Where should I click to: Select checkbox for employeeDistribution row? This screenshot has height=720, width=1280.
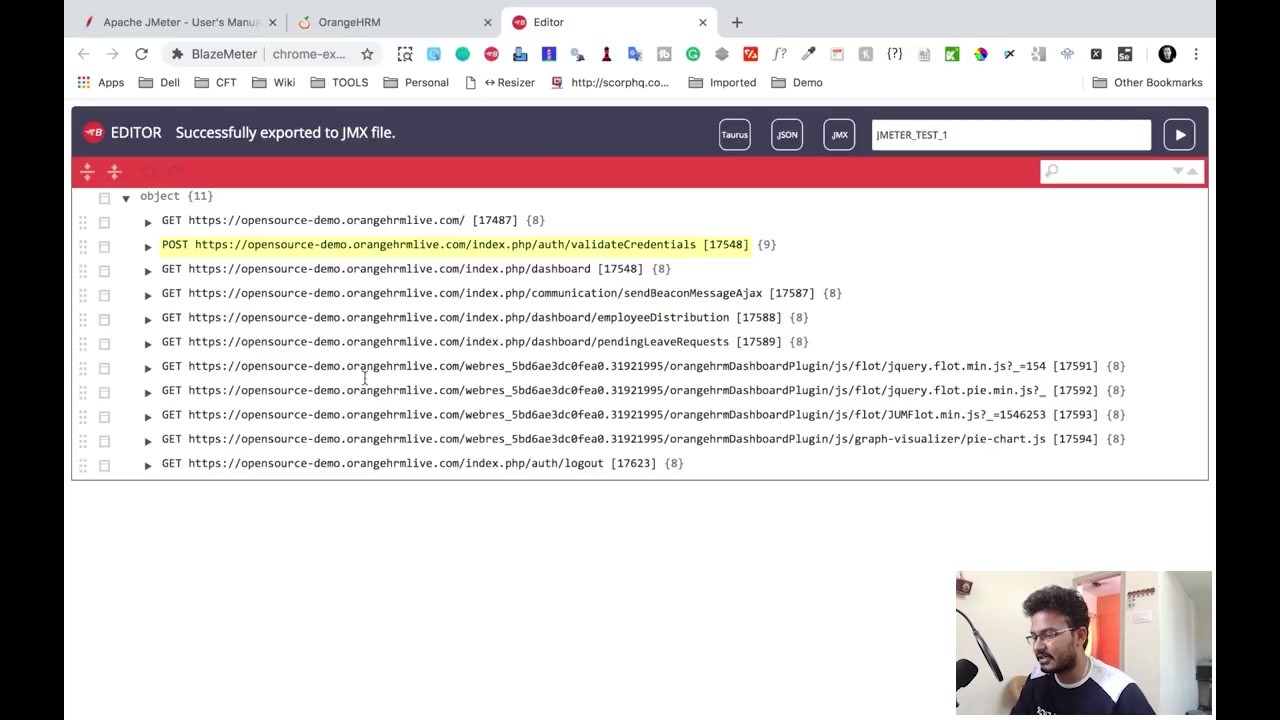(x=104, y=319)
